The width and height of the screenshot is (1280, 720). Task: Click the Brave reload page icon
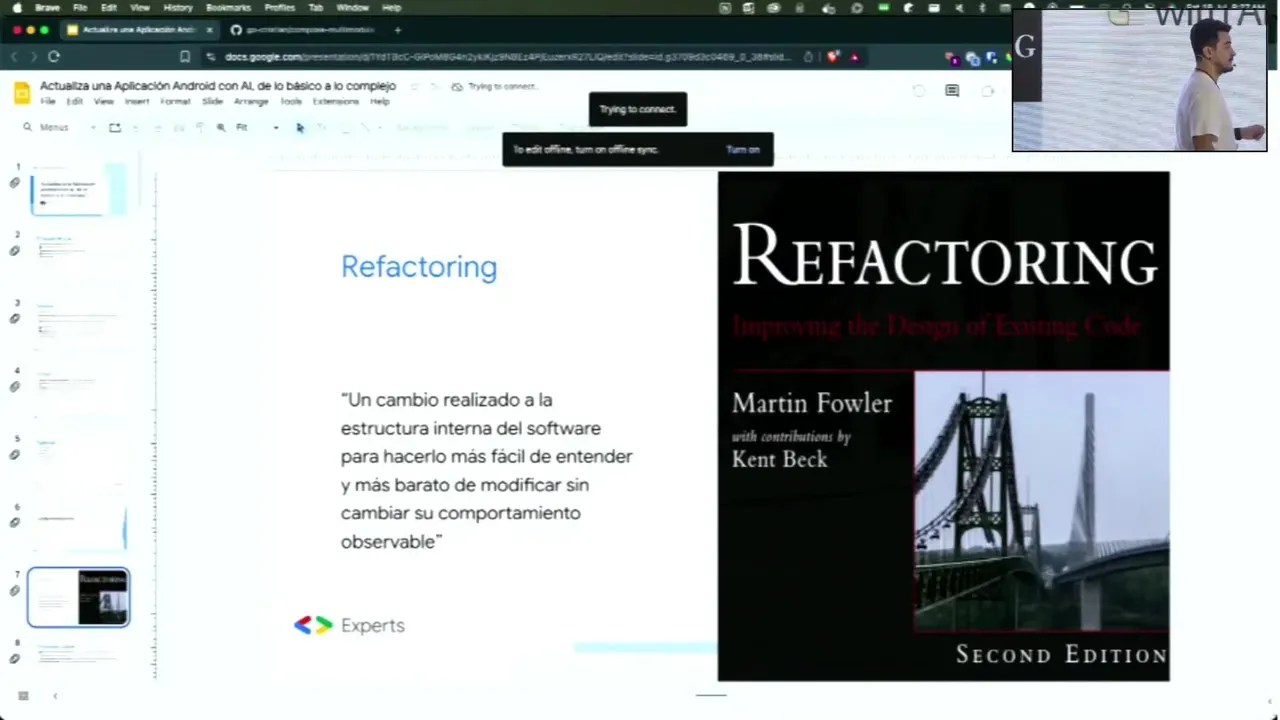[x=54, y=57]
